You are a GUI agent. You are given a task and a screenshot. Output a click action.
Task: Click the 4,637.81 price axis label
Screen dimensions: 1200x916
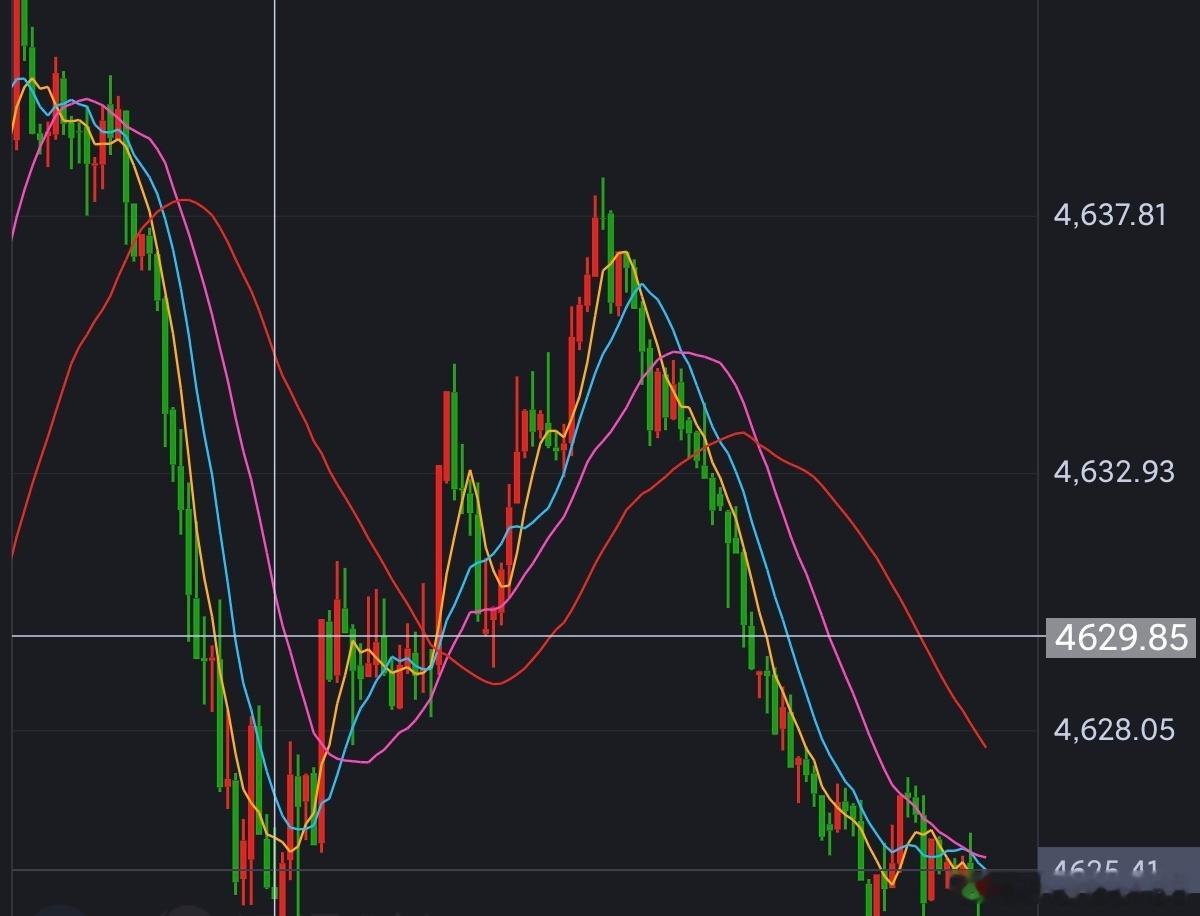[1110, 214]
